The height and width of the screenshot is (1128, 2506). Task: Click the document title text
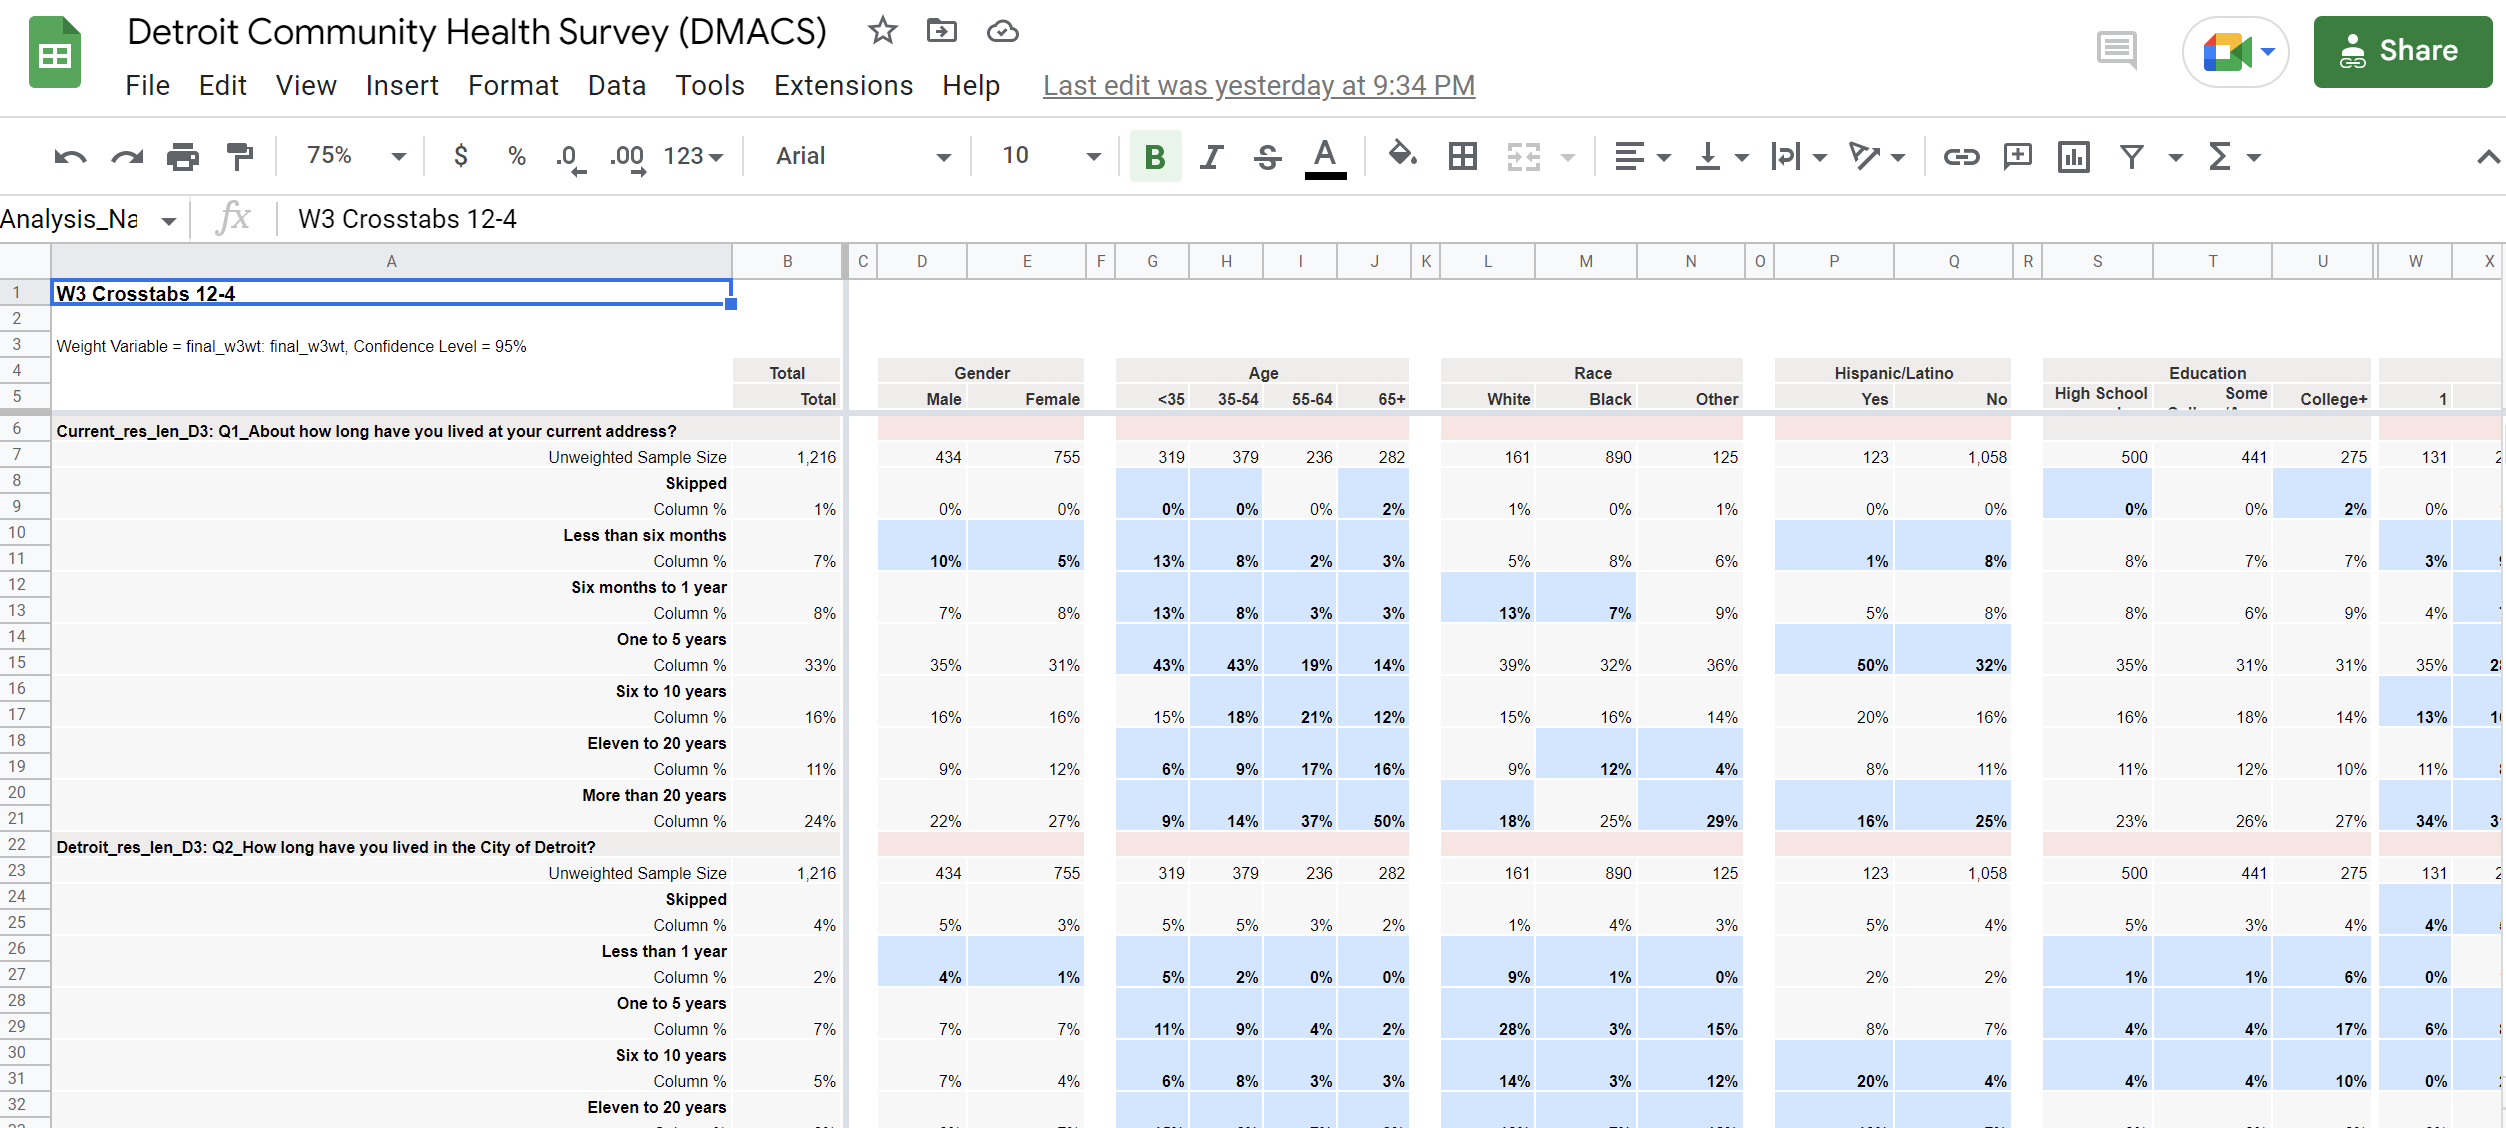(477, 32)
